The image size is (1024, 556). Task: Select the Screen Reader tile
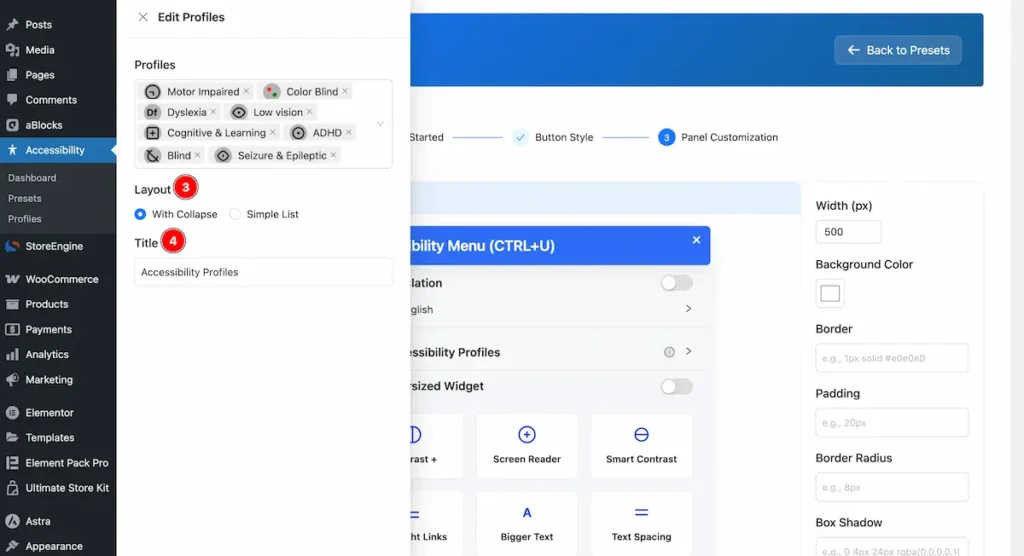pos(527,446)
